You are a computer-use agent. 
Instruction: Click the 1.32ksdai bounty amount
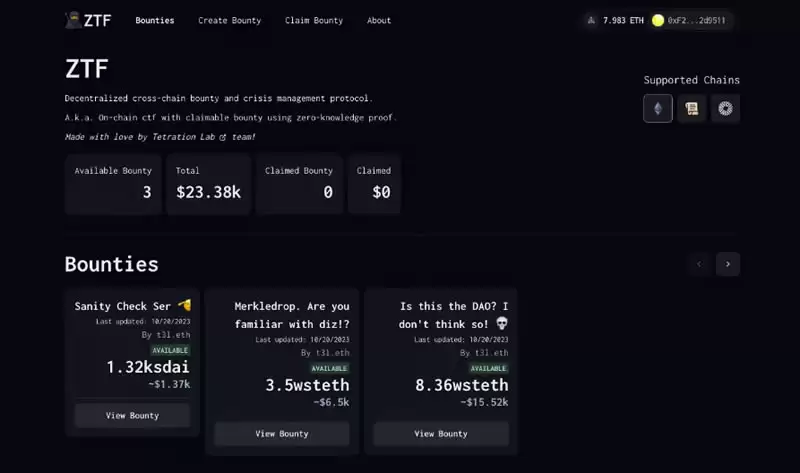click(148, 366)
